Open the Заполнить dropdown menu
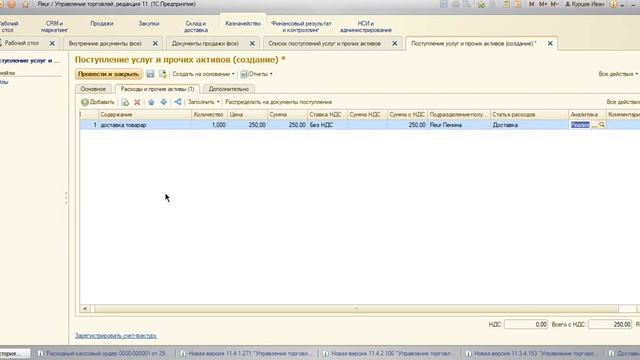The width and height of the screenshot is (640, 360). point(204,102)
